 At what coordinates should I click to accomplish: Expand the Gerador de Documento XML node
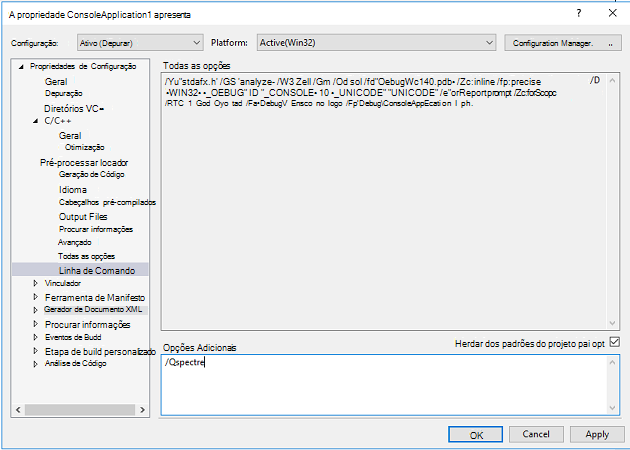(x=36, y=310)
